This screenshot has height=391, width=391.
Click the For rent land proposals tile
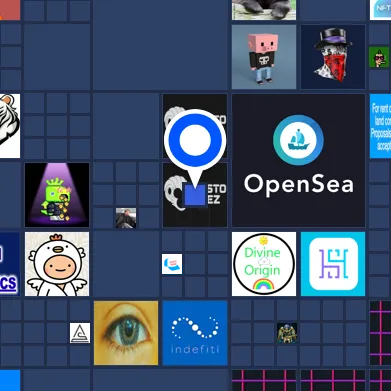(x=380, y=126)
